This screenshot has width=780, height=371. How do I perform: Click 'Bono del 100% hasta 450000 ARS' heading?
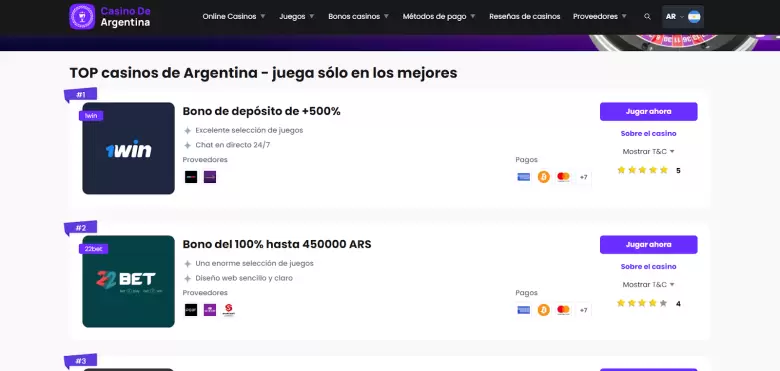tap(277, 245)
